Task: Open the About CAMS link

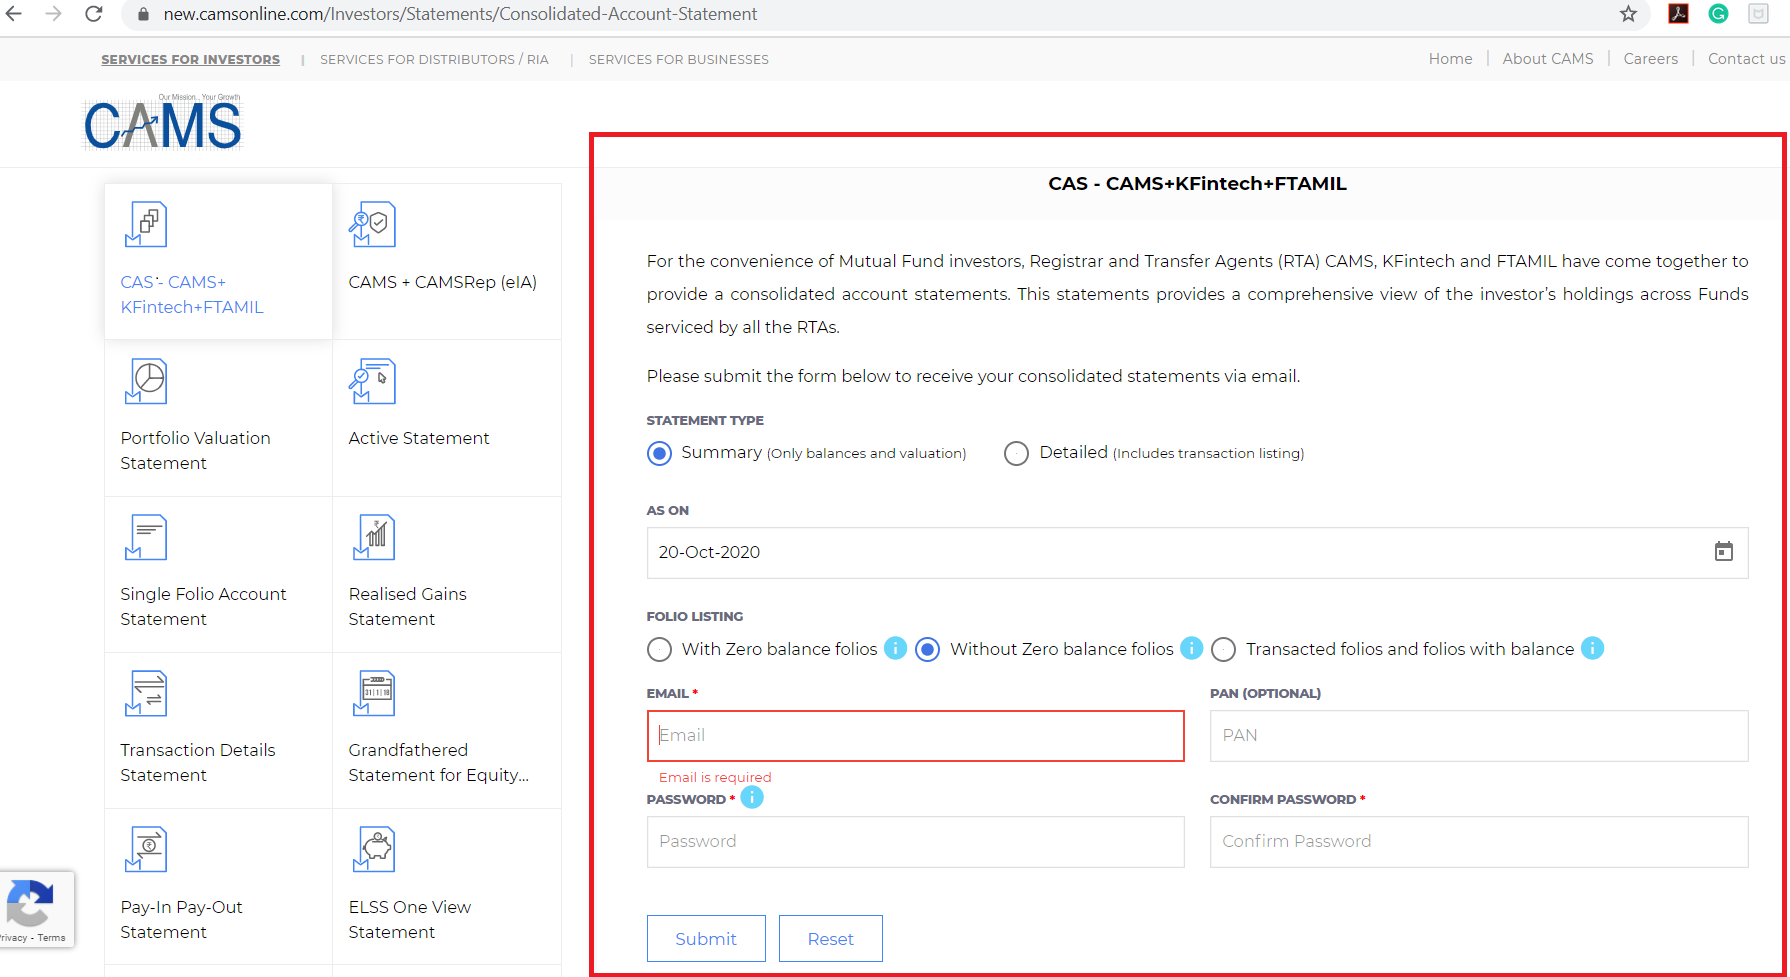Action: coord(1547,59)
